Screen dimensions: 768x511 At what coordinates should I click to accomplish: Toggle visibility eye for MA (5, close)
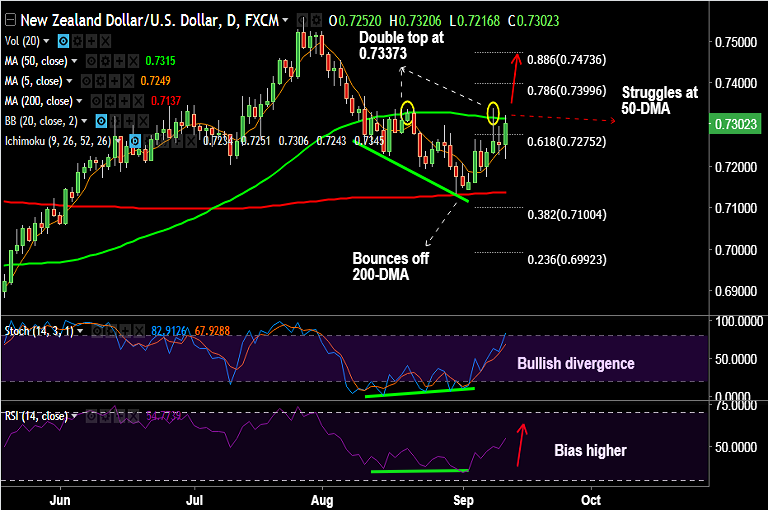[86, 81]
